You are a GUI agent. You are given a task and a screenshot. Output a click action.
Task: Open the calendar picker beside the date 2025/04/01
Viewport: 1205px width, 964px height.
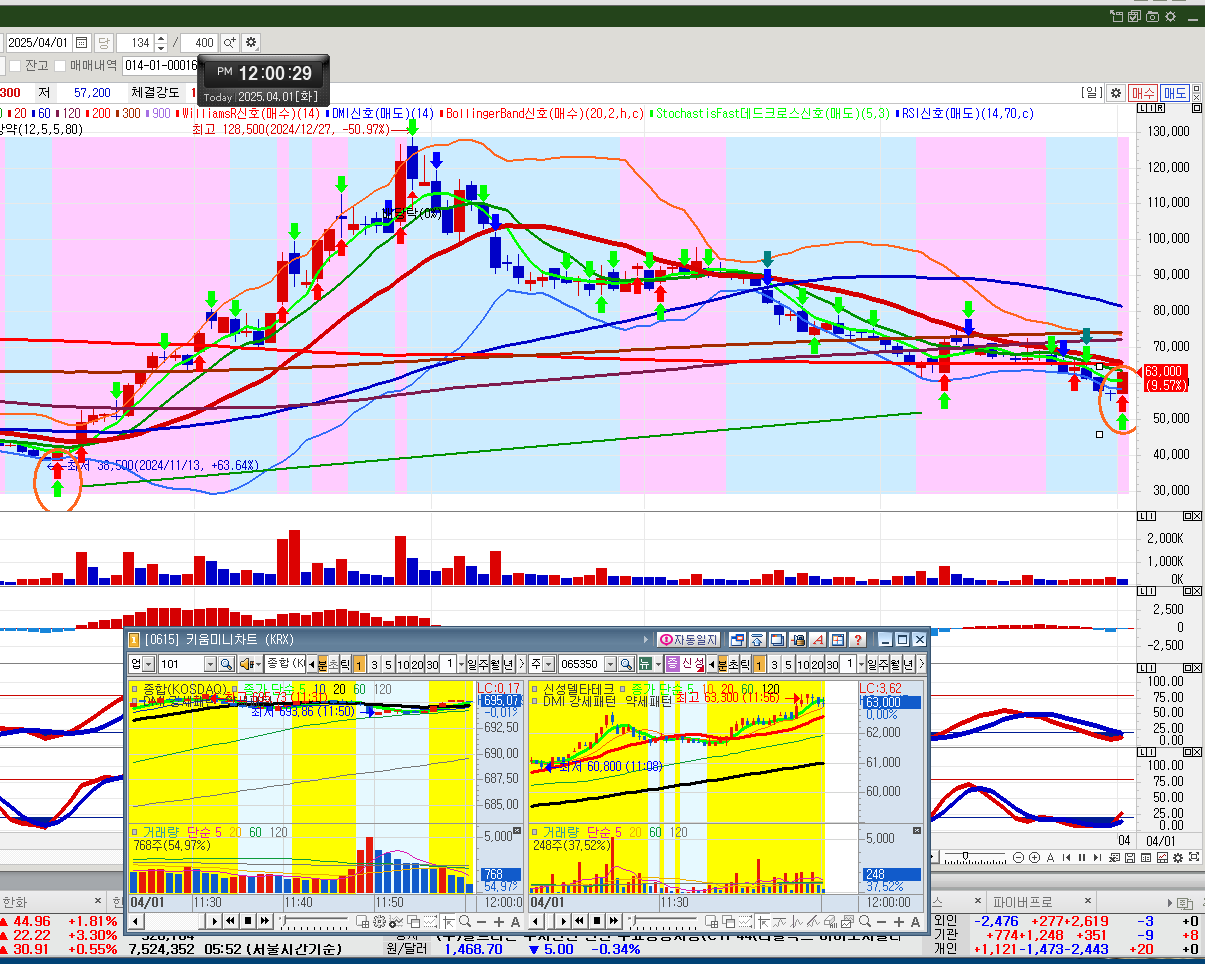pos(81,43)
